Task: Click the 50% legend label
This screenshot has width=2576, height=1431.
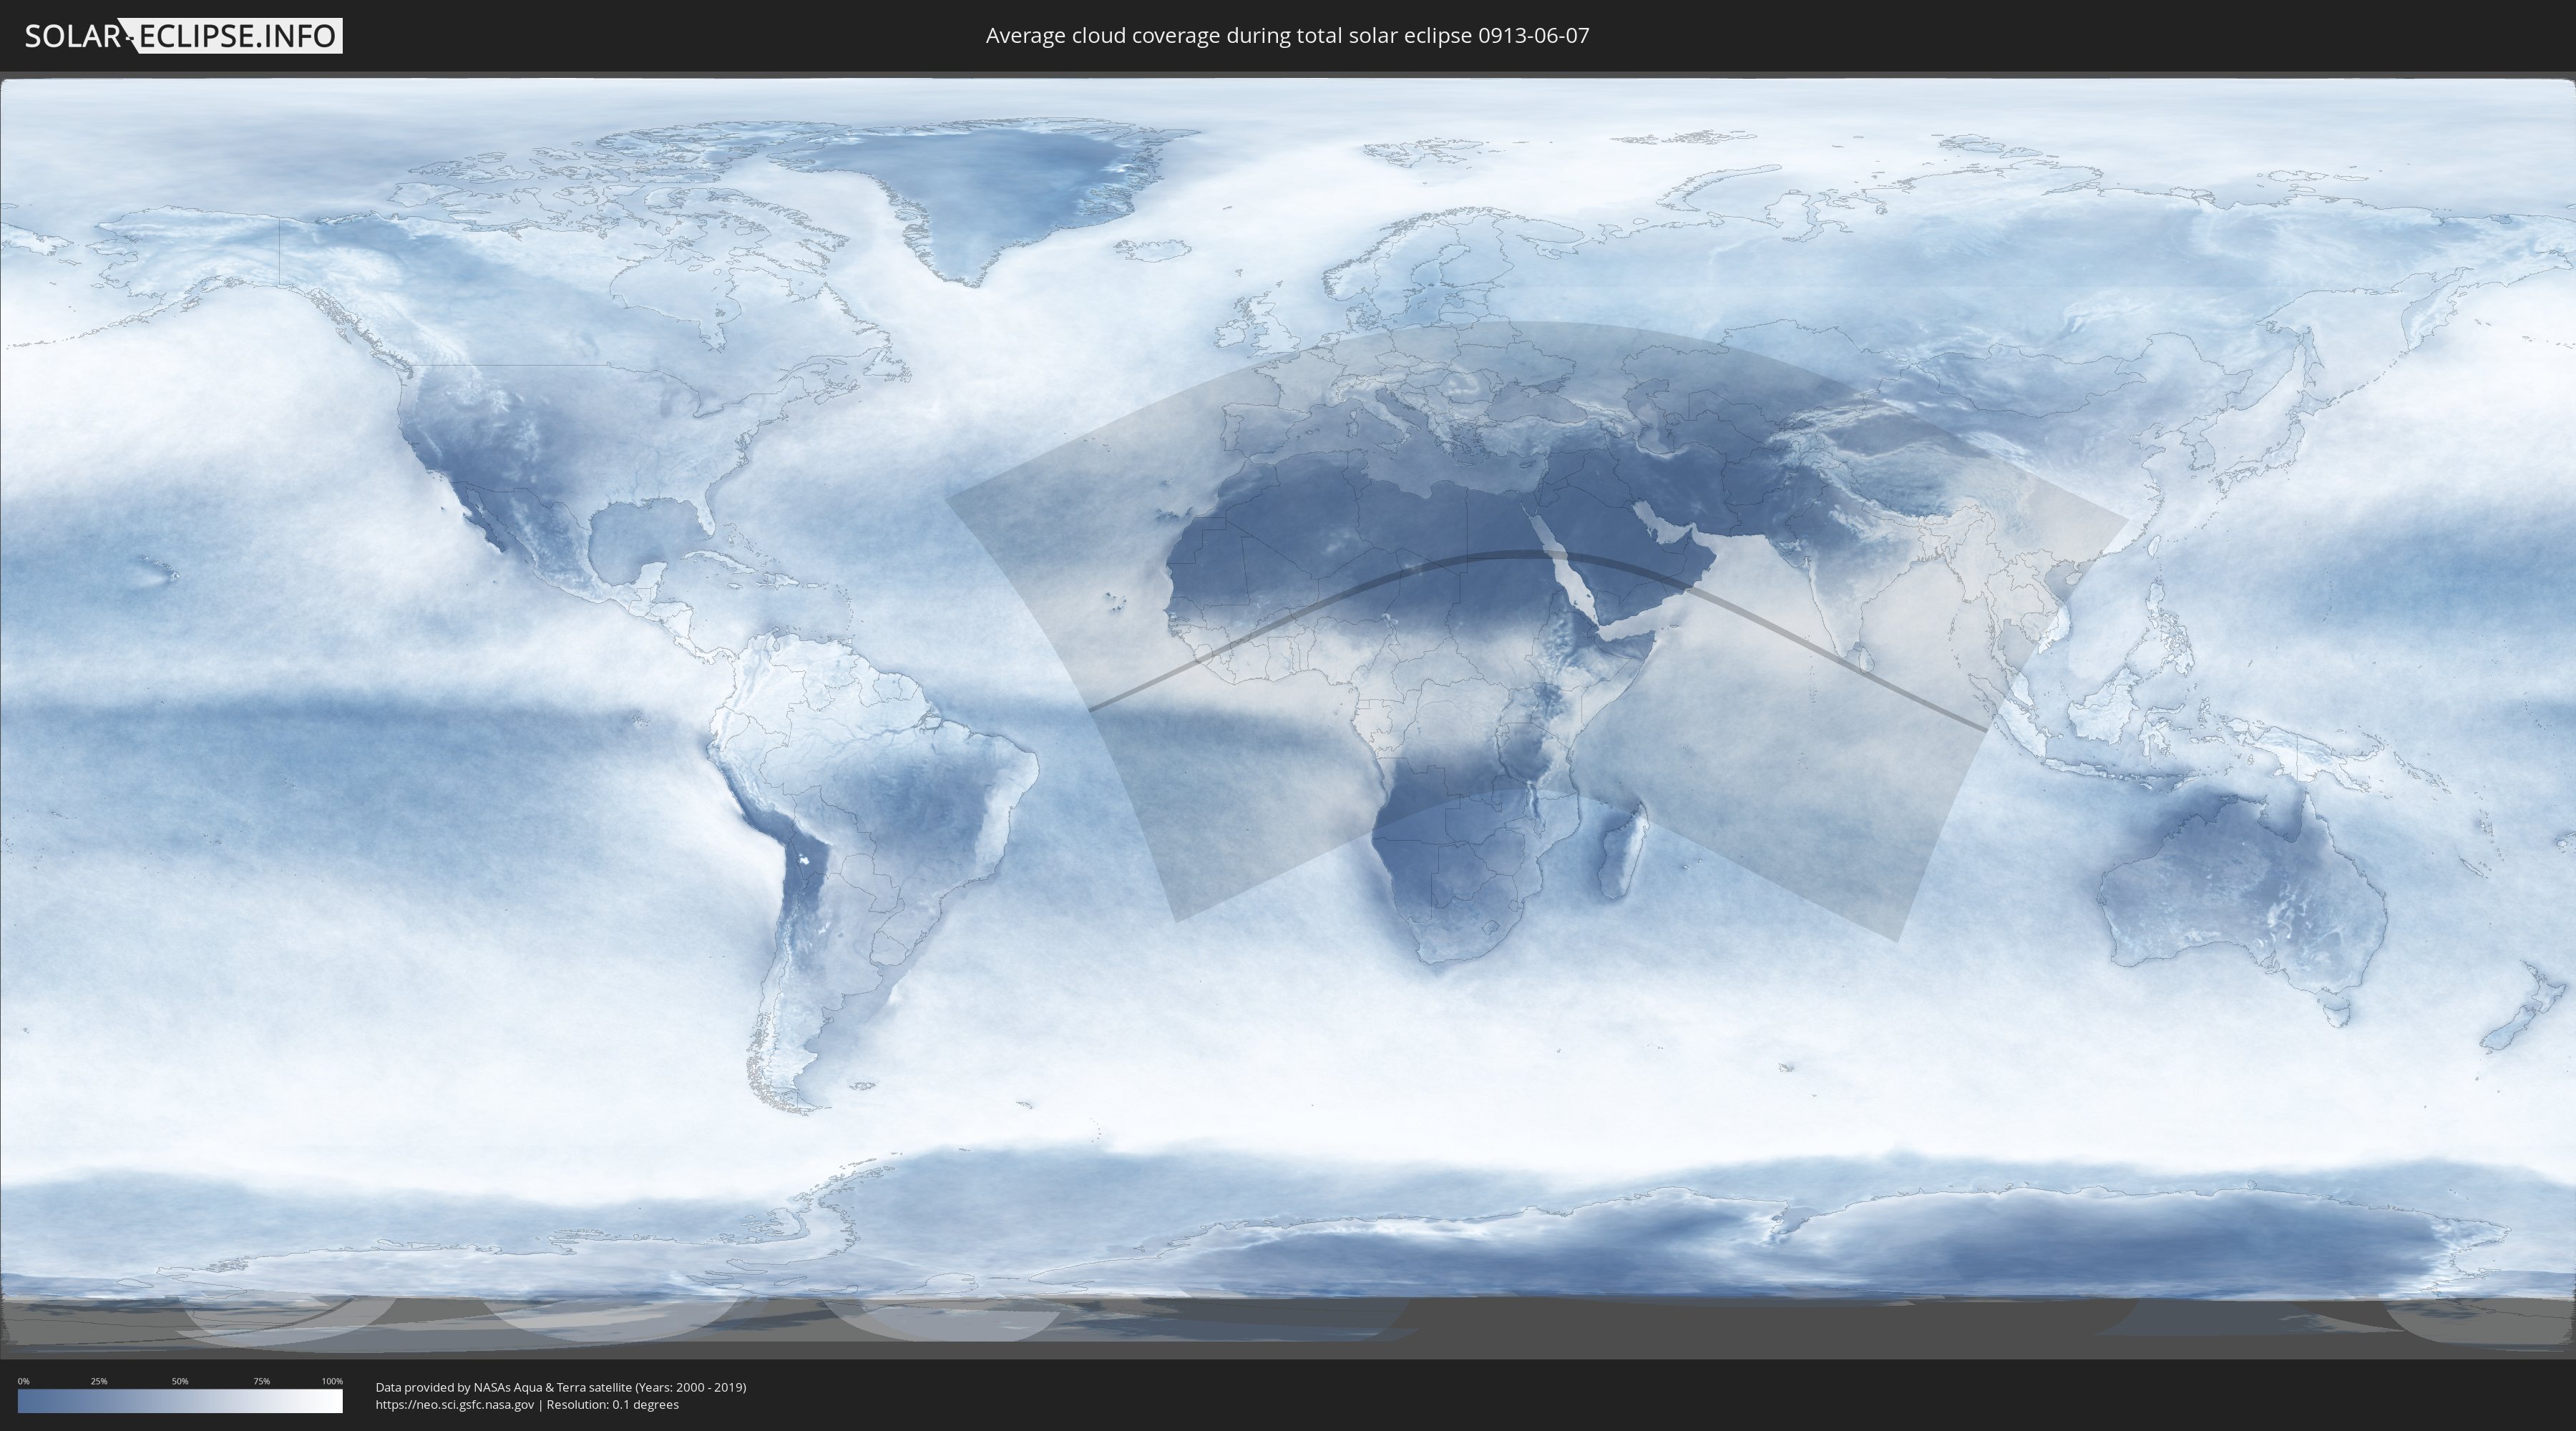Action: click(x=180, y=1381)
